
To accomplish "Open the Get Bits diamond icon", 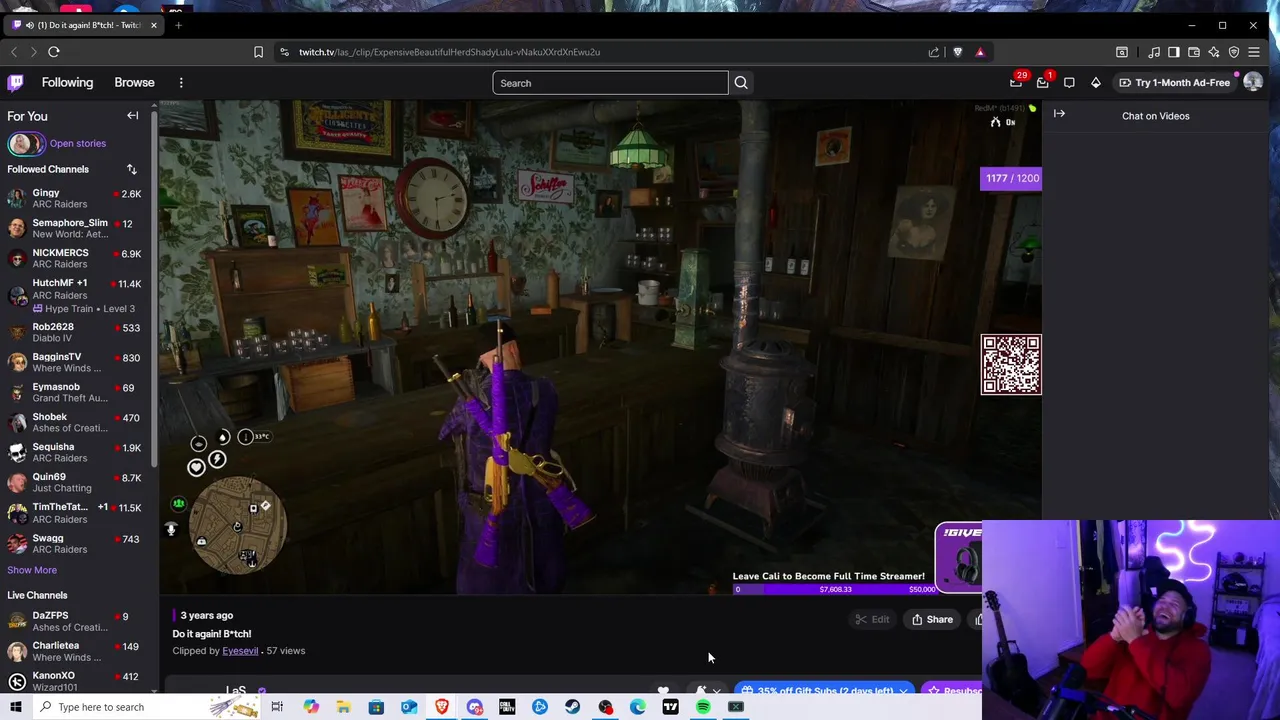I will coord(1096,83).
